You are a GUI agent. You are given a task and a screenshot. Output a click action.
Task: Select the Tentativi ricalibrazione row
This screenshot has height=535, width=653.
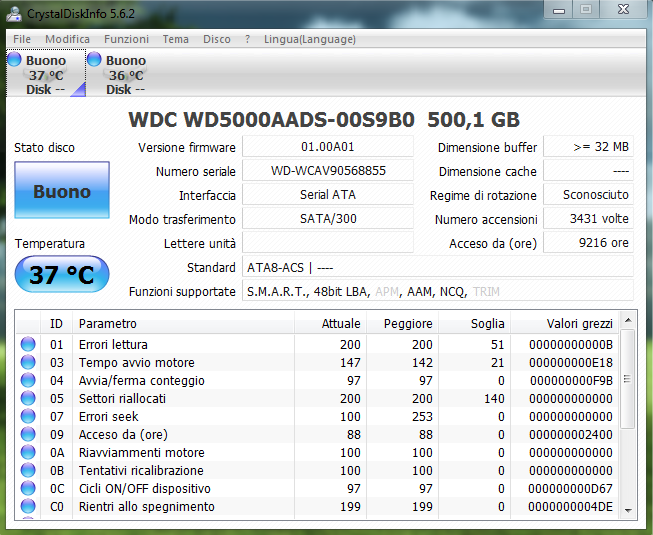click(317, 470)
